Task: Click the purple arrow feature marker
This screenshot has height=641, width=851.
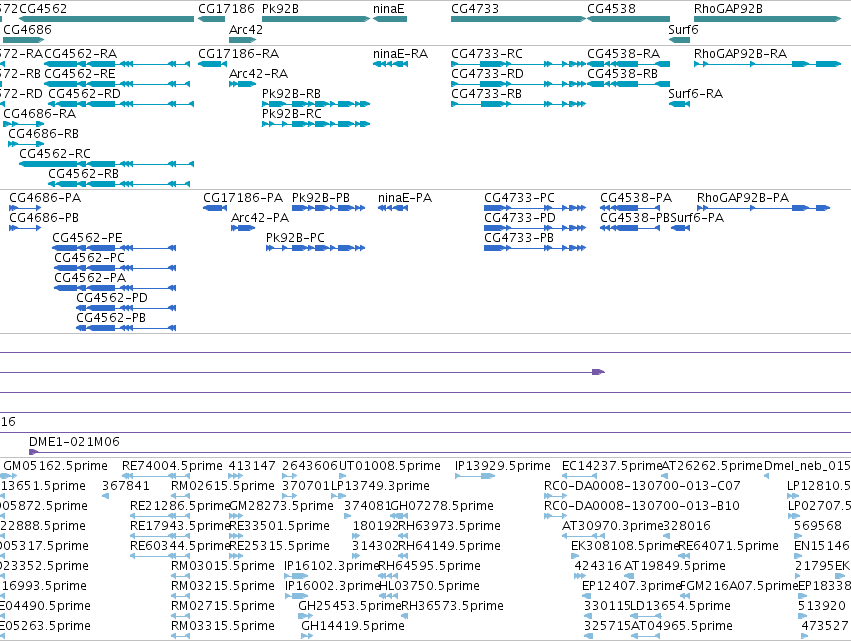Action: pos(598,372)
